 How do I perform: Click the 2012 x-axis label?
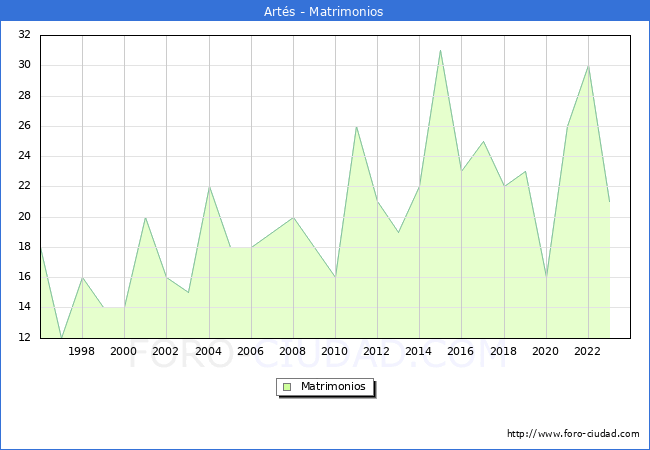point(376,351)
